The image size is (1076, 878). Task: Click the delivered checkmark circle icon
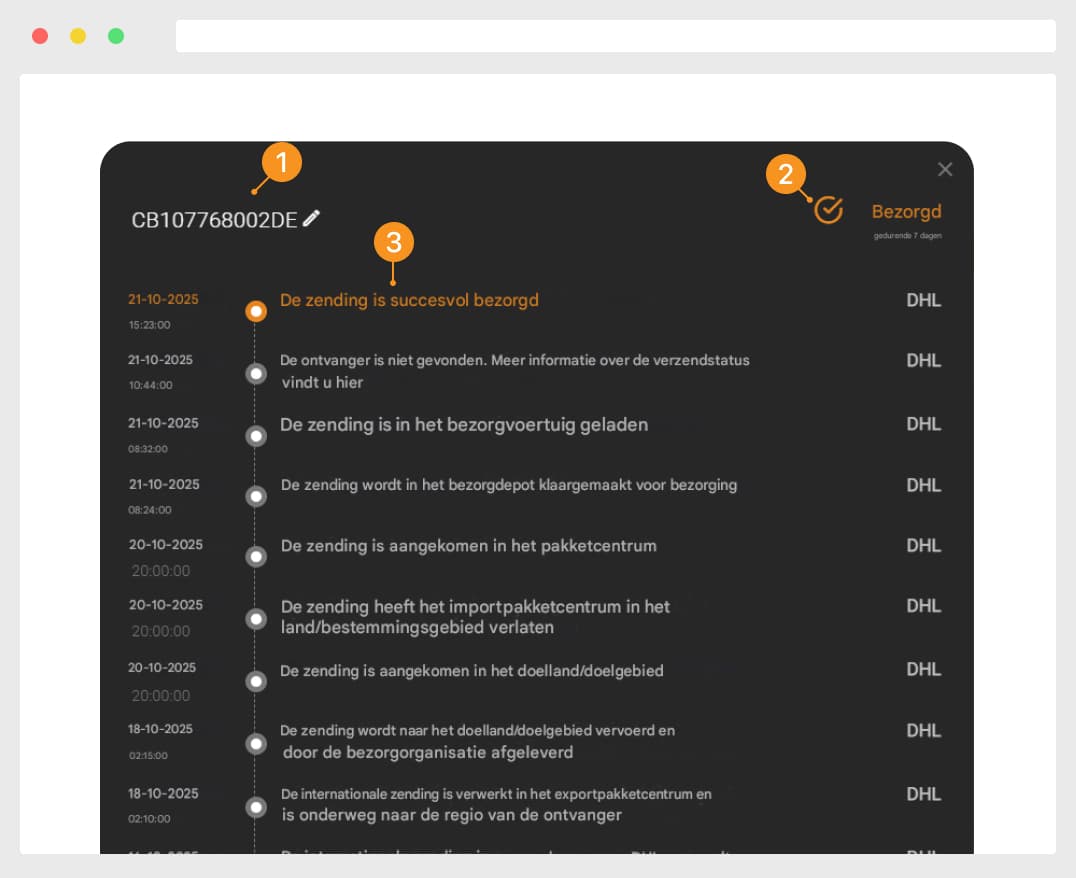coord(828,210)
